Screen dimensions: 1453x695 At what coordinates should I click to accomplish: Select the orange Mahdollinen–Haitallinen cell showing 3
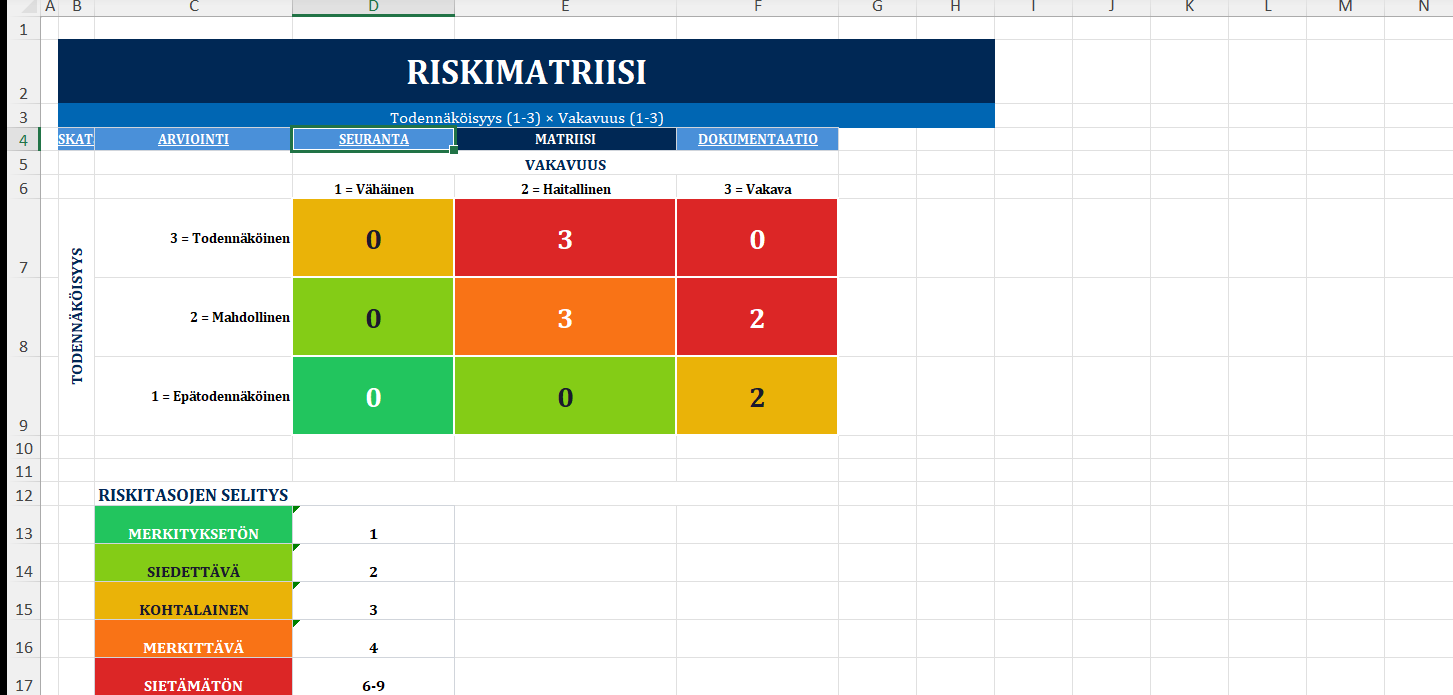565,318
